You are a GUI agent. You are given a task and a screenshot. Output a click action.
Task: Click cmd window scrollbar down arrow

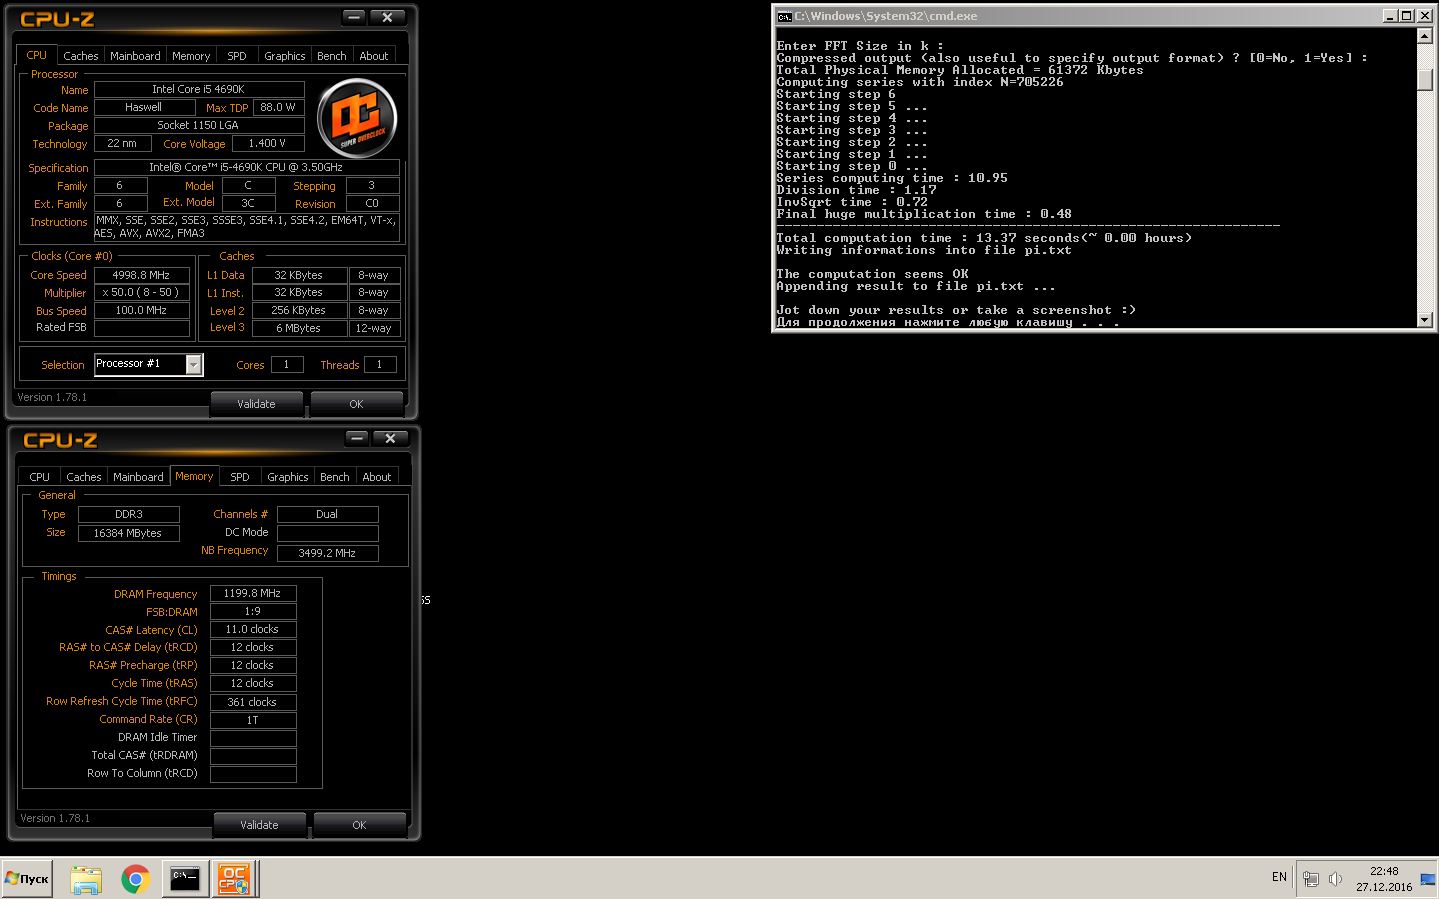click(x=1425, y=319)
